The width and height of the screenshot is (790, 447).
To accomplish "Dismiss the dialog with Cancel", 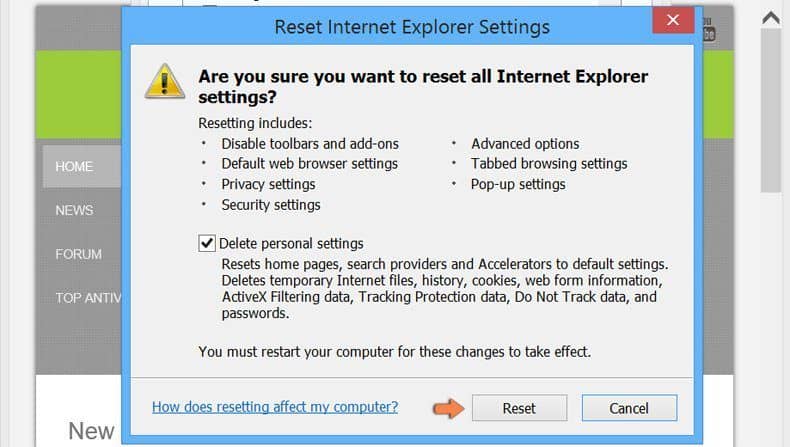I will pyautogui.click(x=629, y=408).
